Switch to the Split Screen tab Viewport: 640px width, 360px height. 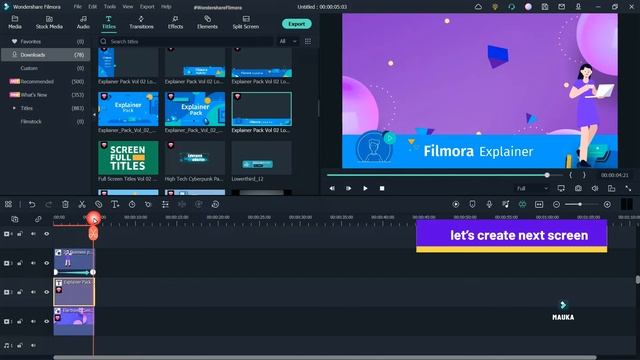point(246,22)
